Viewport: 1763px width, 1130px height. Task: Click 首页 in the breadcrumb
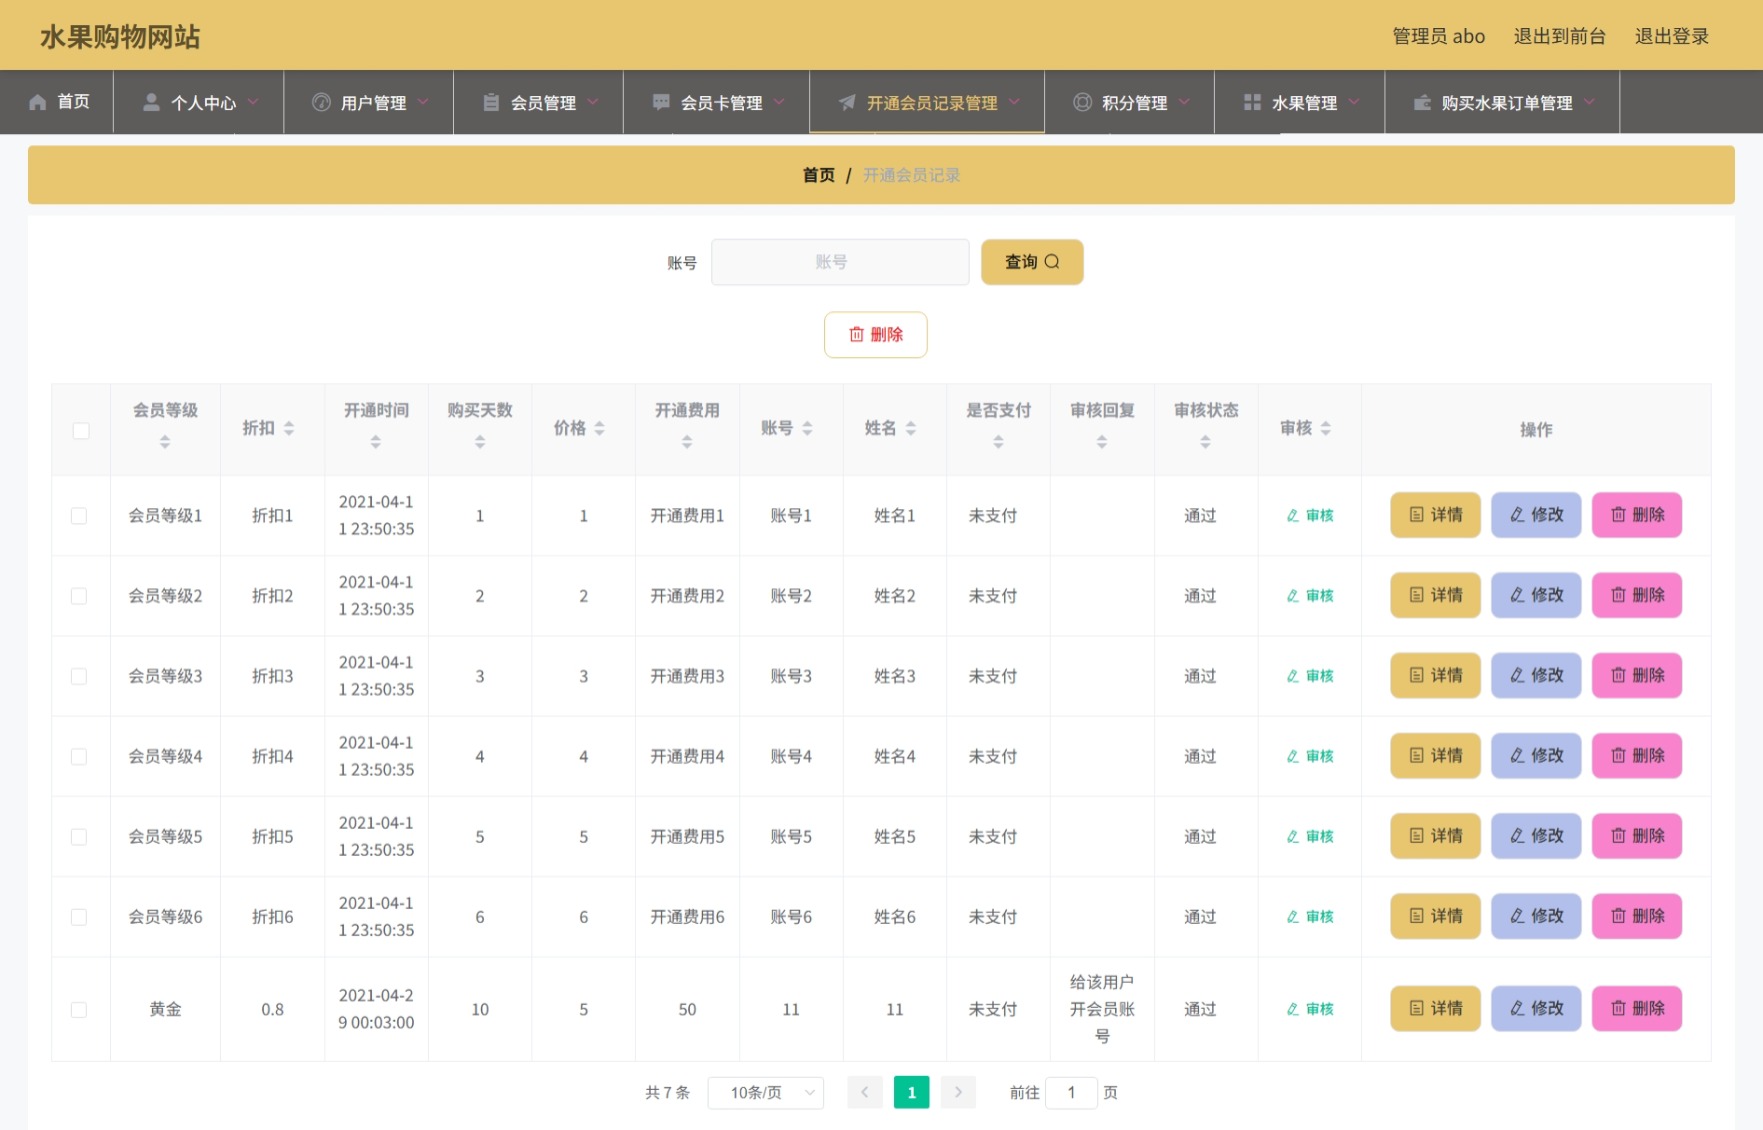click(818, 175)
